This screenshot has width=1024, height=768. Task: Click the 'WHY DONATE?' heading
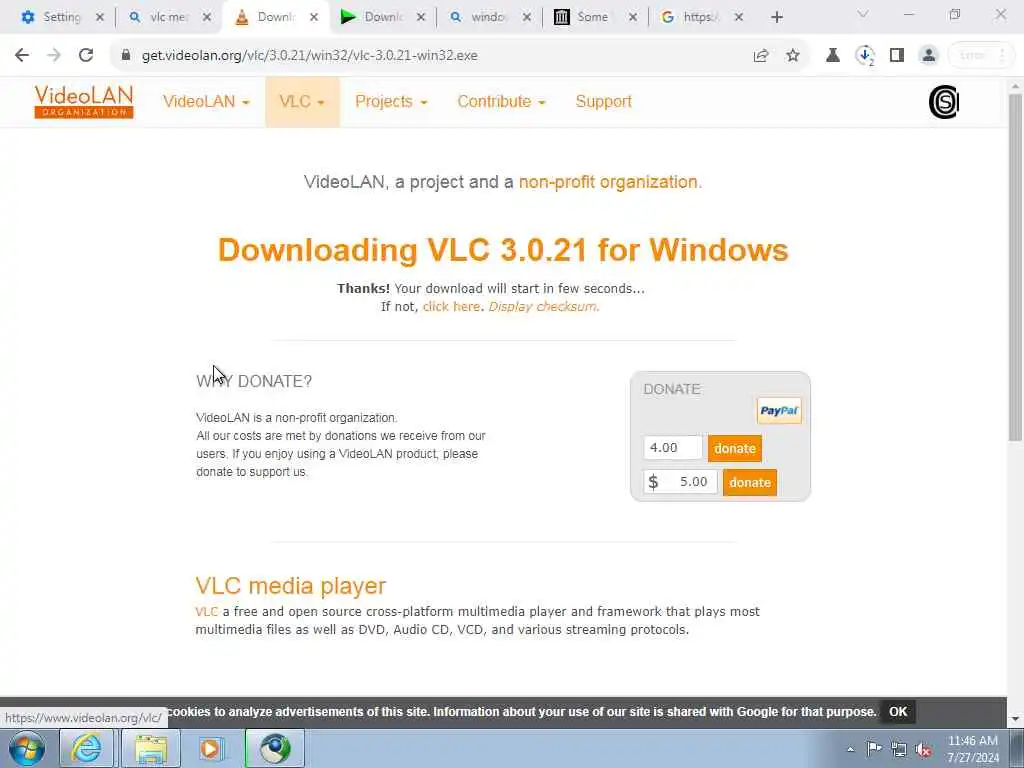254,381
